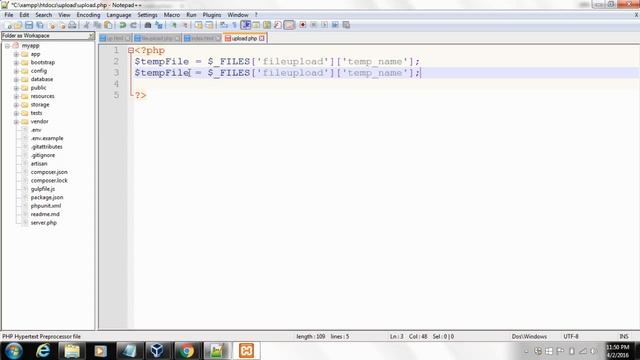This screenshot has width=640, height=360.
Task: Collapse the myapp root folder
Action: point(7,46)
